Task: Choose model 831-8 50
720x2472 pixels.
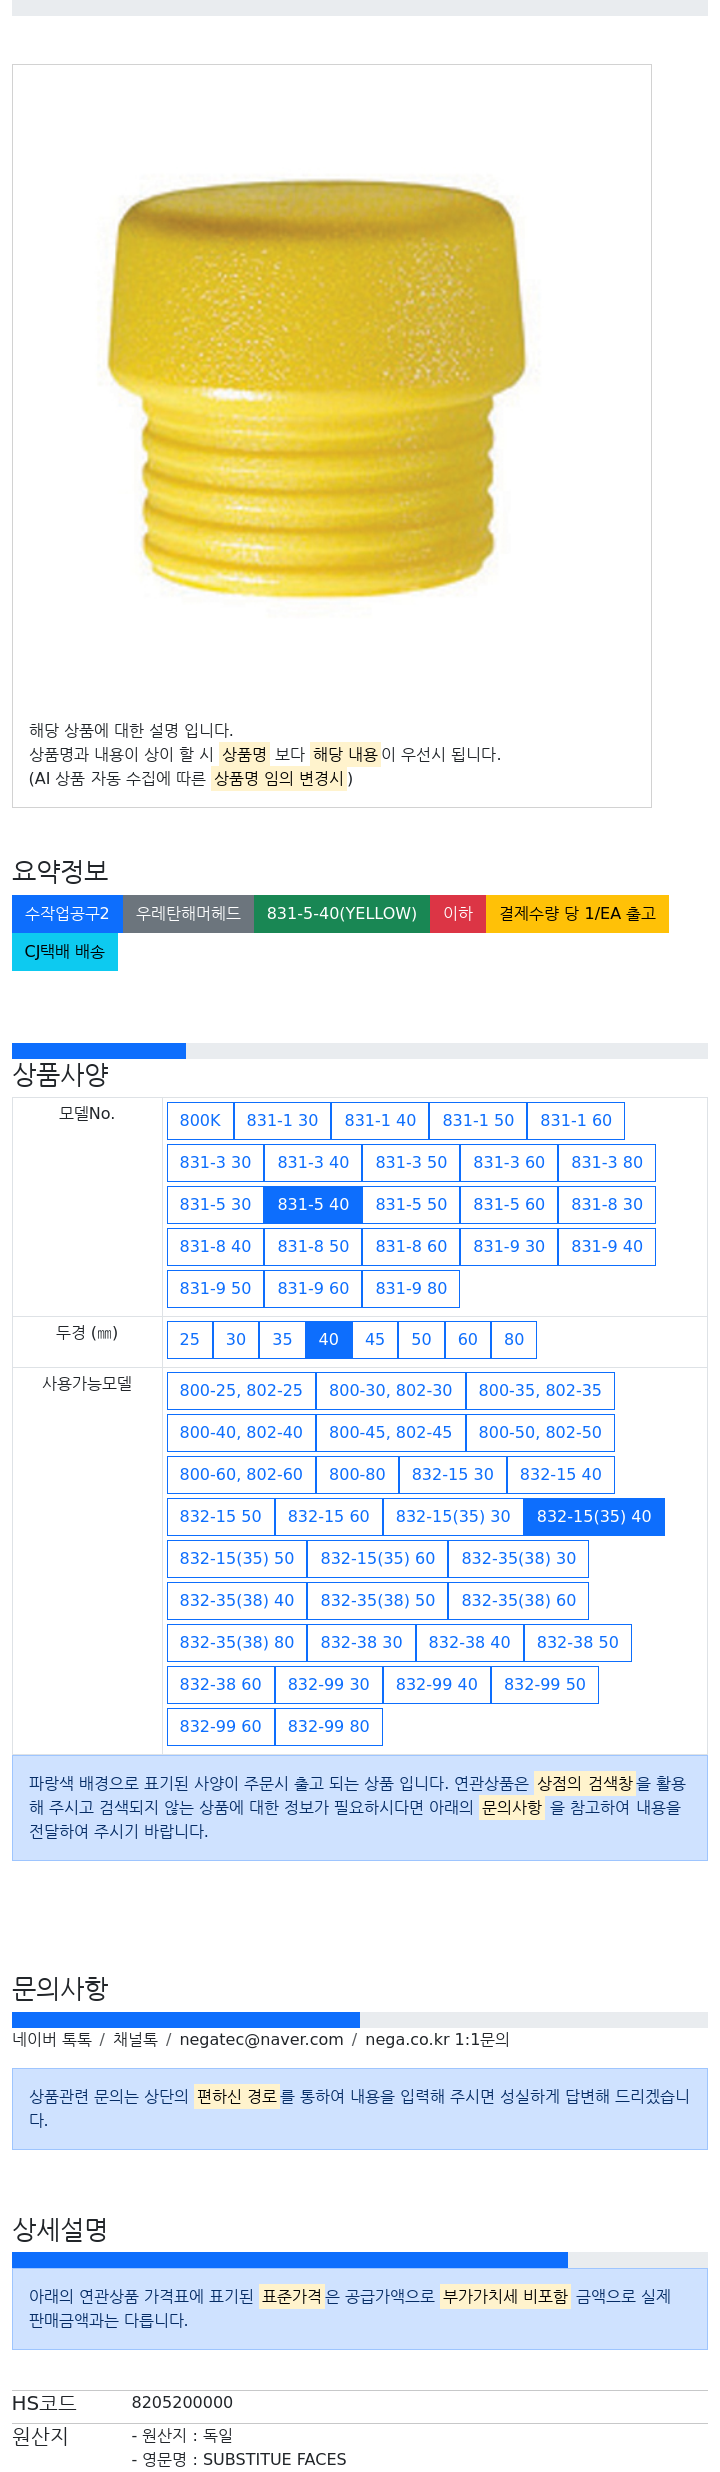Action: point(313,1247)
